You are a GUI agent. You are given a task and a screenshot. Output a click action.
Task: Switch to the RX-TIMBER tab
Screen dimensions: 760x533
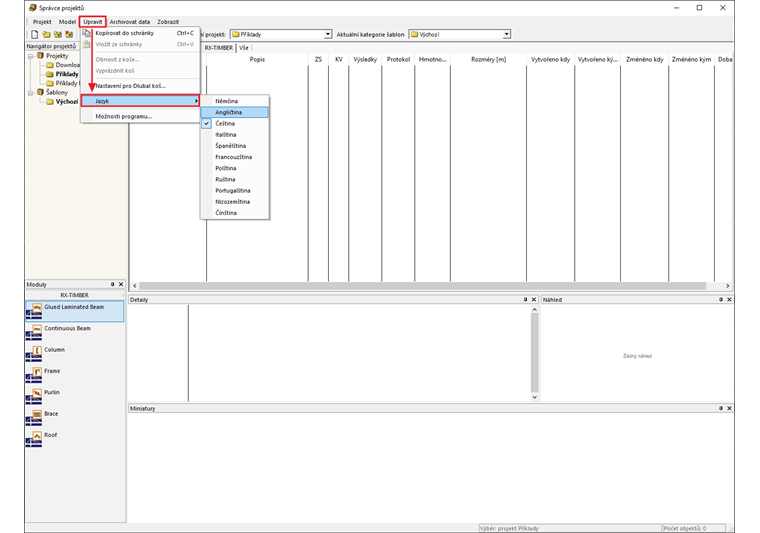(x=219, y=48)
